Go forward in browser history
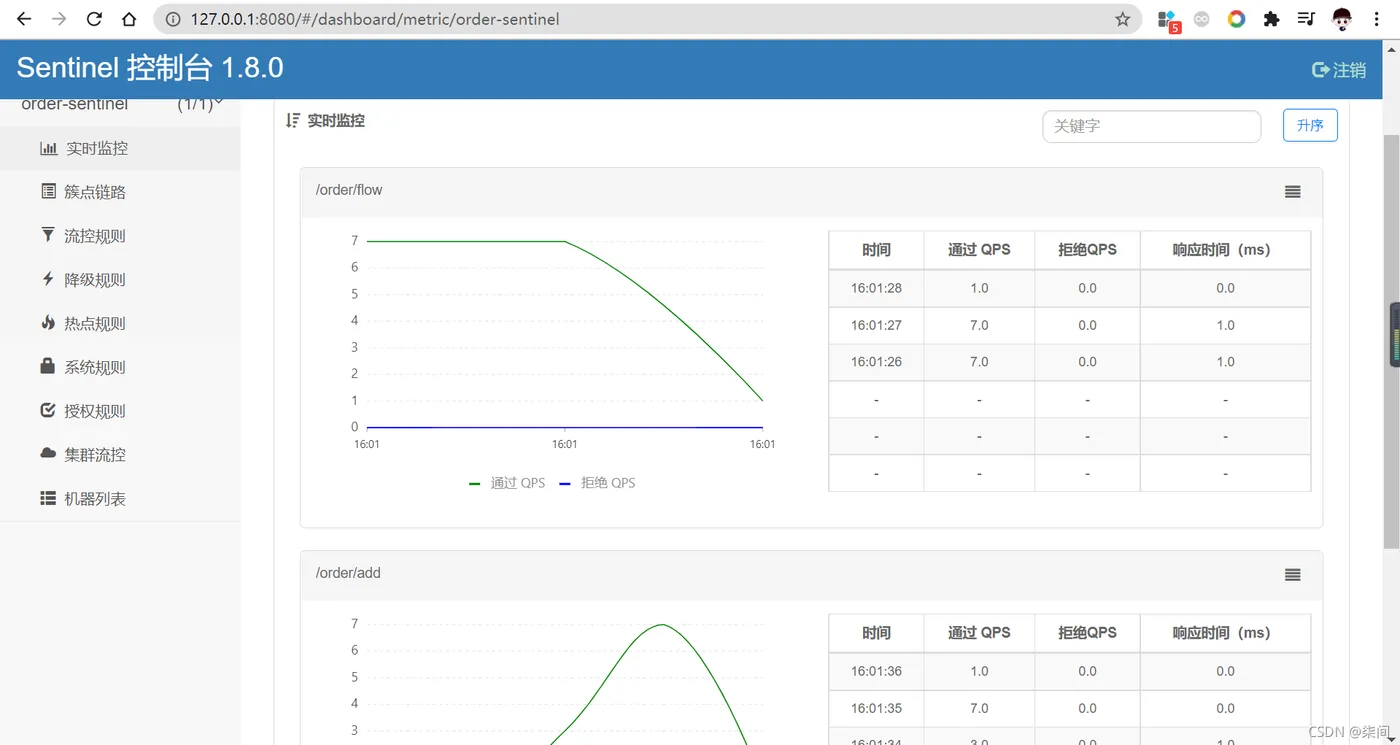 pyautogui.click(x=59, y=19)
